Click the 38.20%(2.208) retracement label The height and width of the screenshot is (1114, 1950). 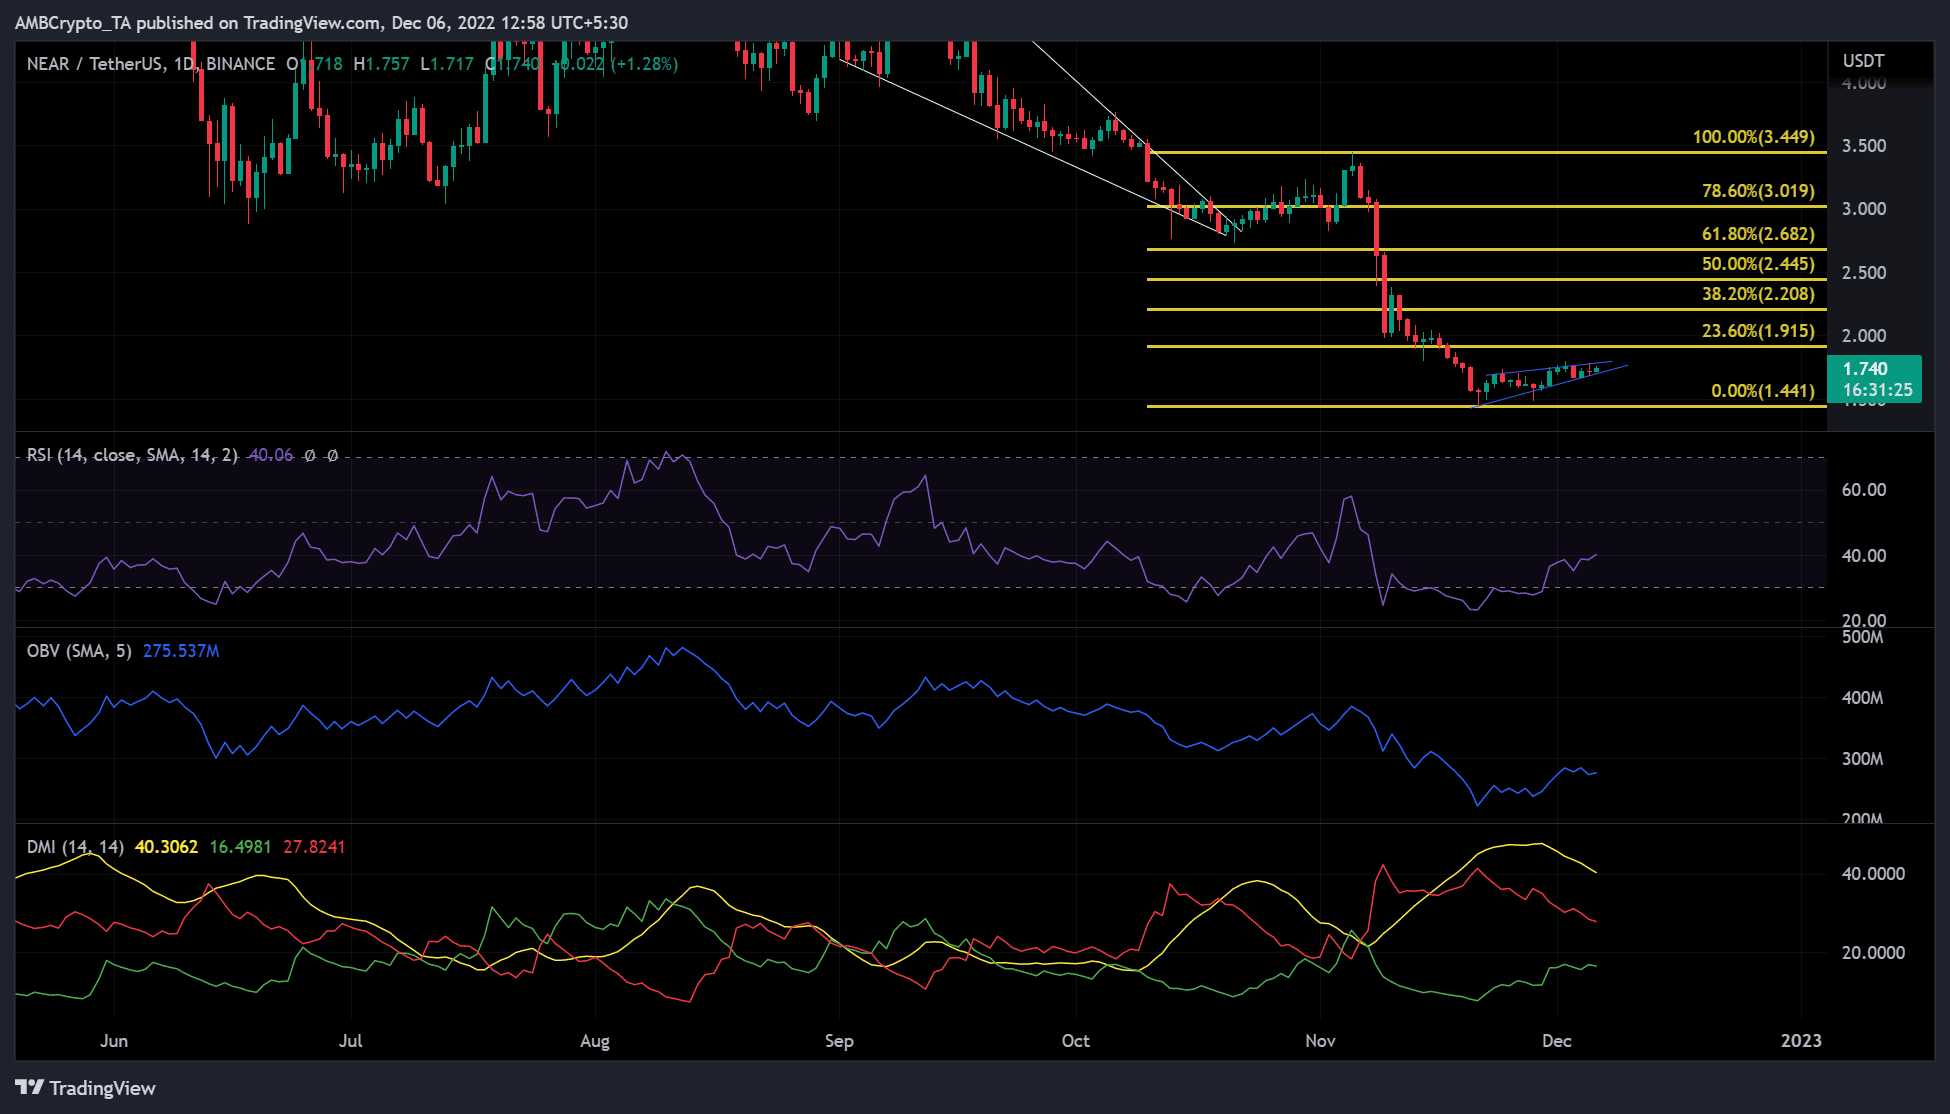pyautogui.click(x=1758, y=294)
